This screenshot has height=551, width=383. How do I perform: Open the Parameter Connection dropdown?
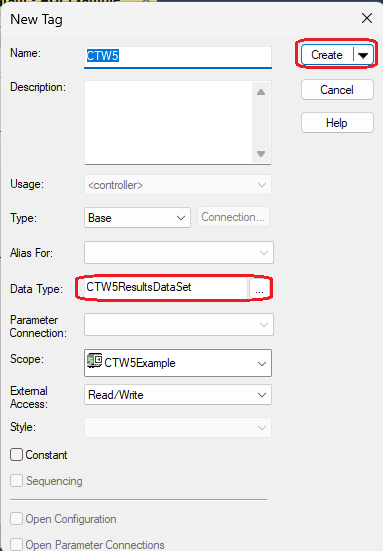click(179, 325)
